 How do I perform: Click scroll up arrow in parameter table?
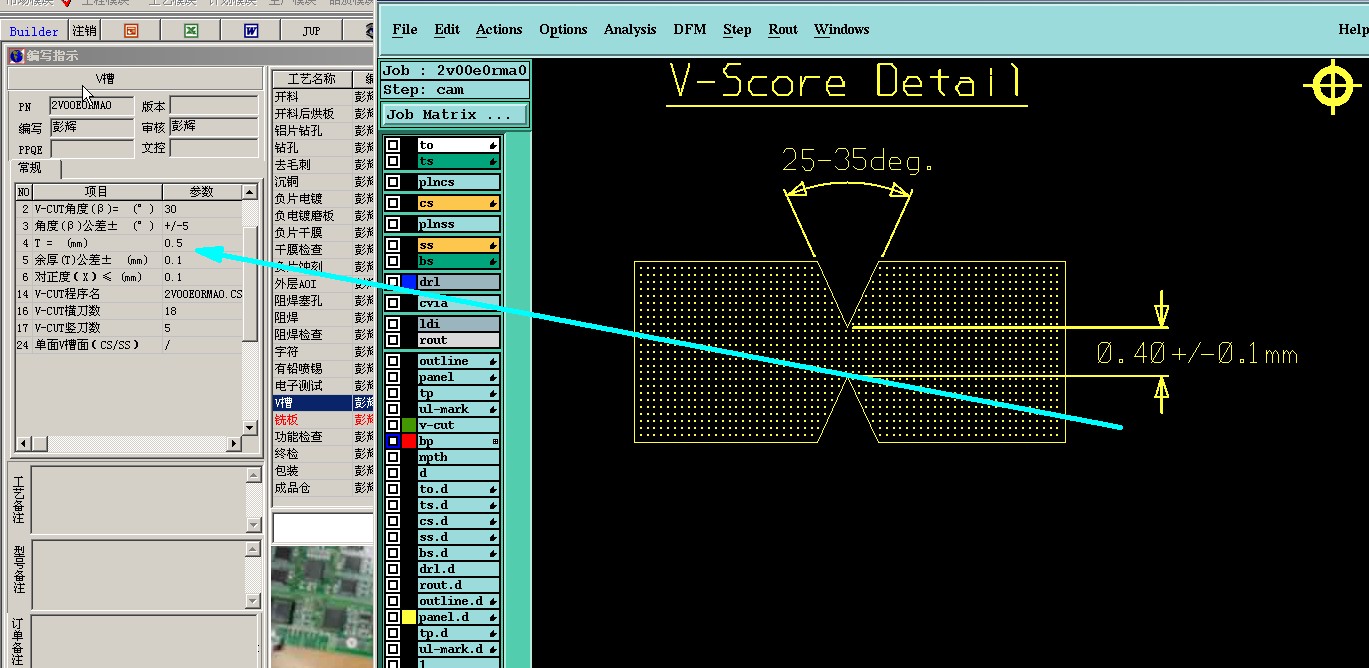[250, 191]
